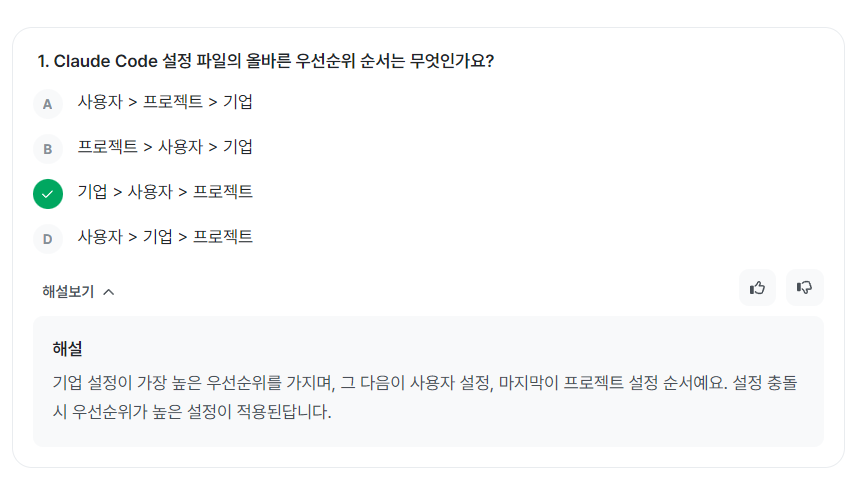
Task: Select the option A letter badge
Action: point(47,103)
